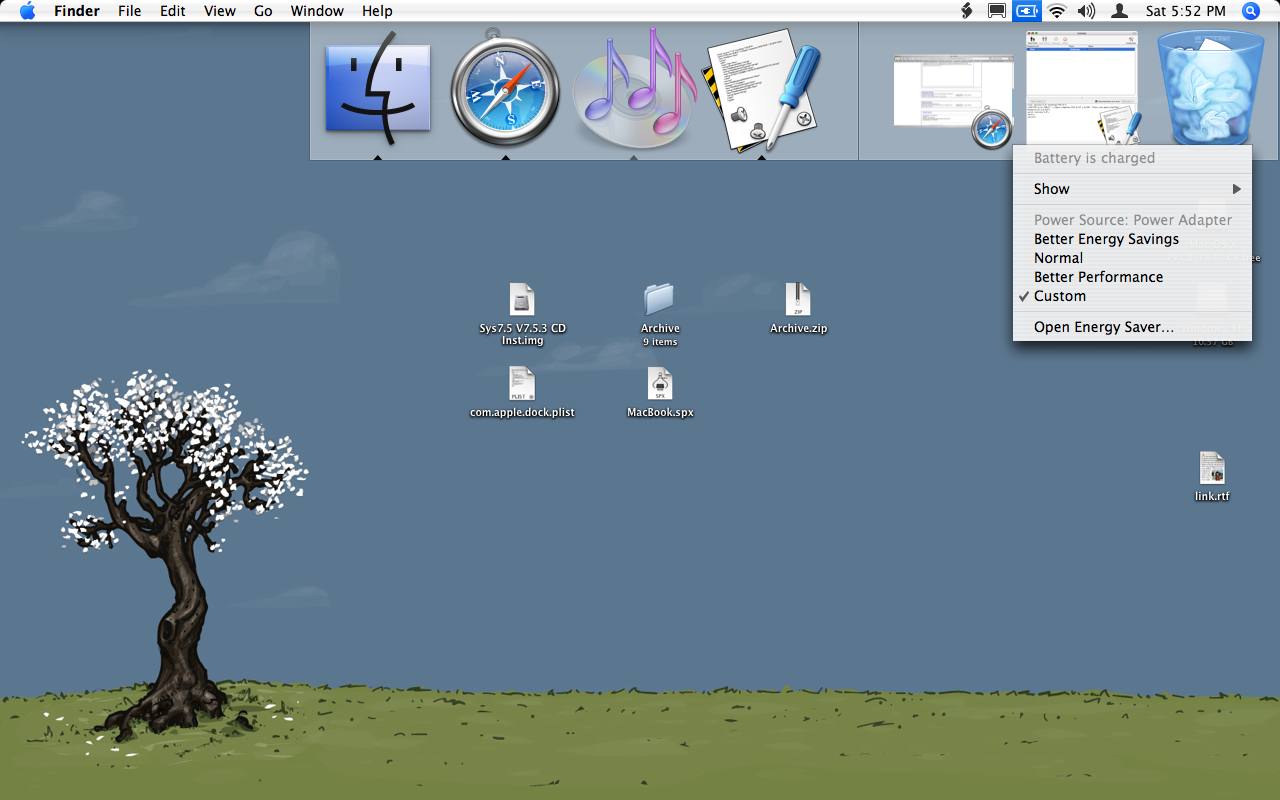Open the Script menu icon in menu bar

click(x=966, y=11)
